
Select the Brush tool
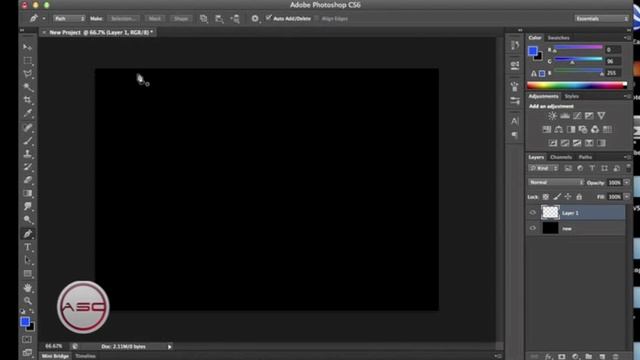pos(27,141)
